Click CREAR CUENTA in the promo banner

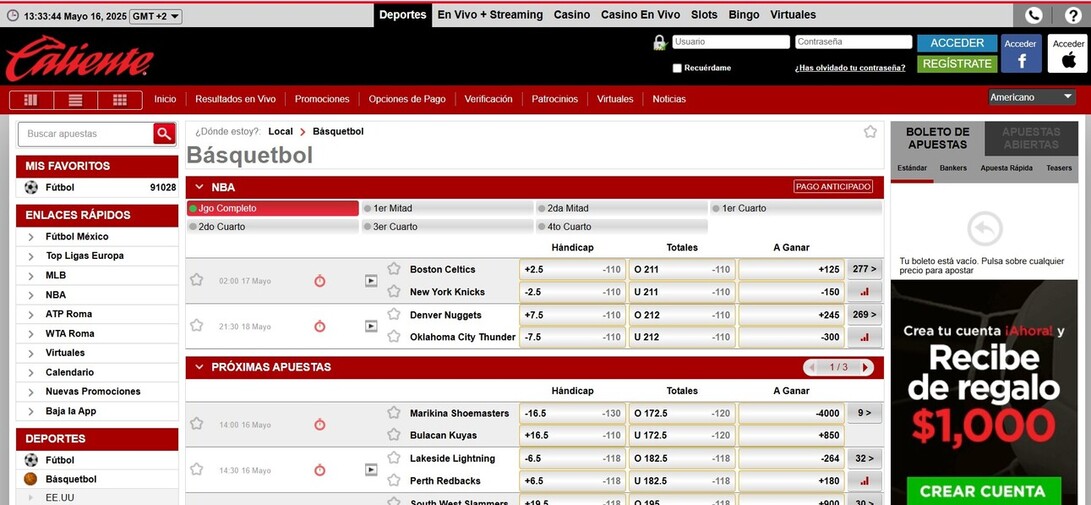point(983,491)
